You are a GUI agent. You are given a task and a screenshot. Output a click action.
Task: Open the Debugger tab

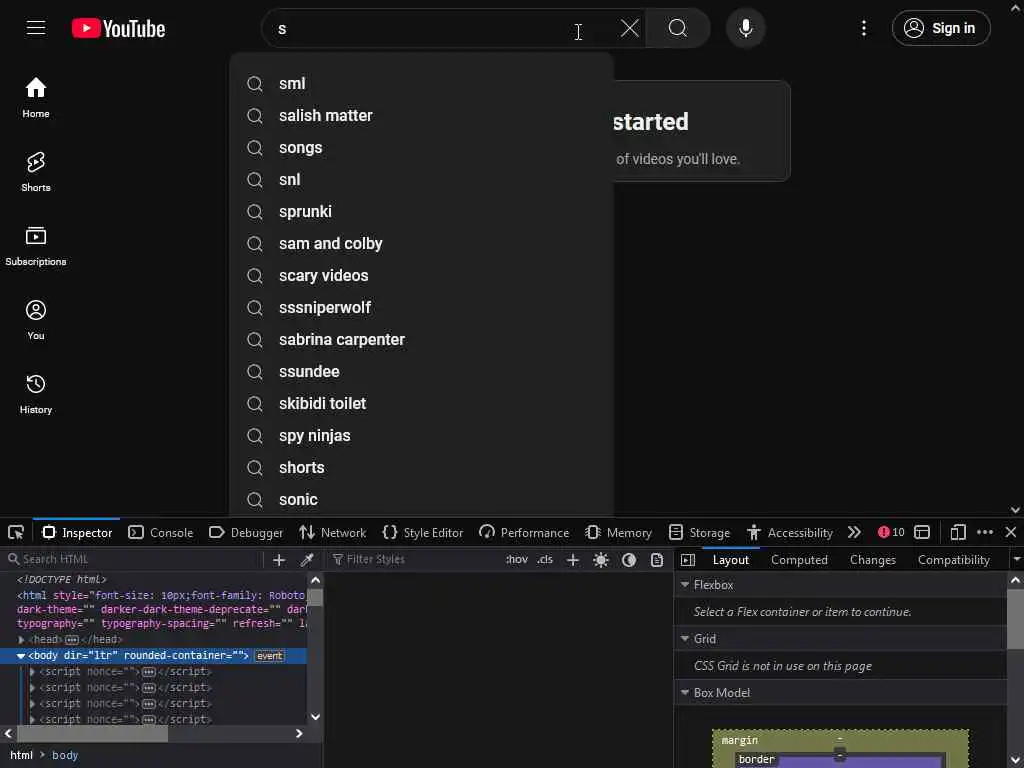pos(246,532)
